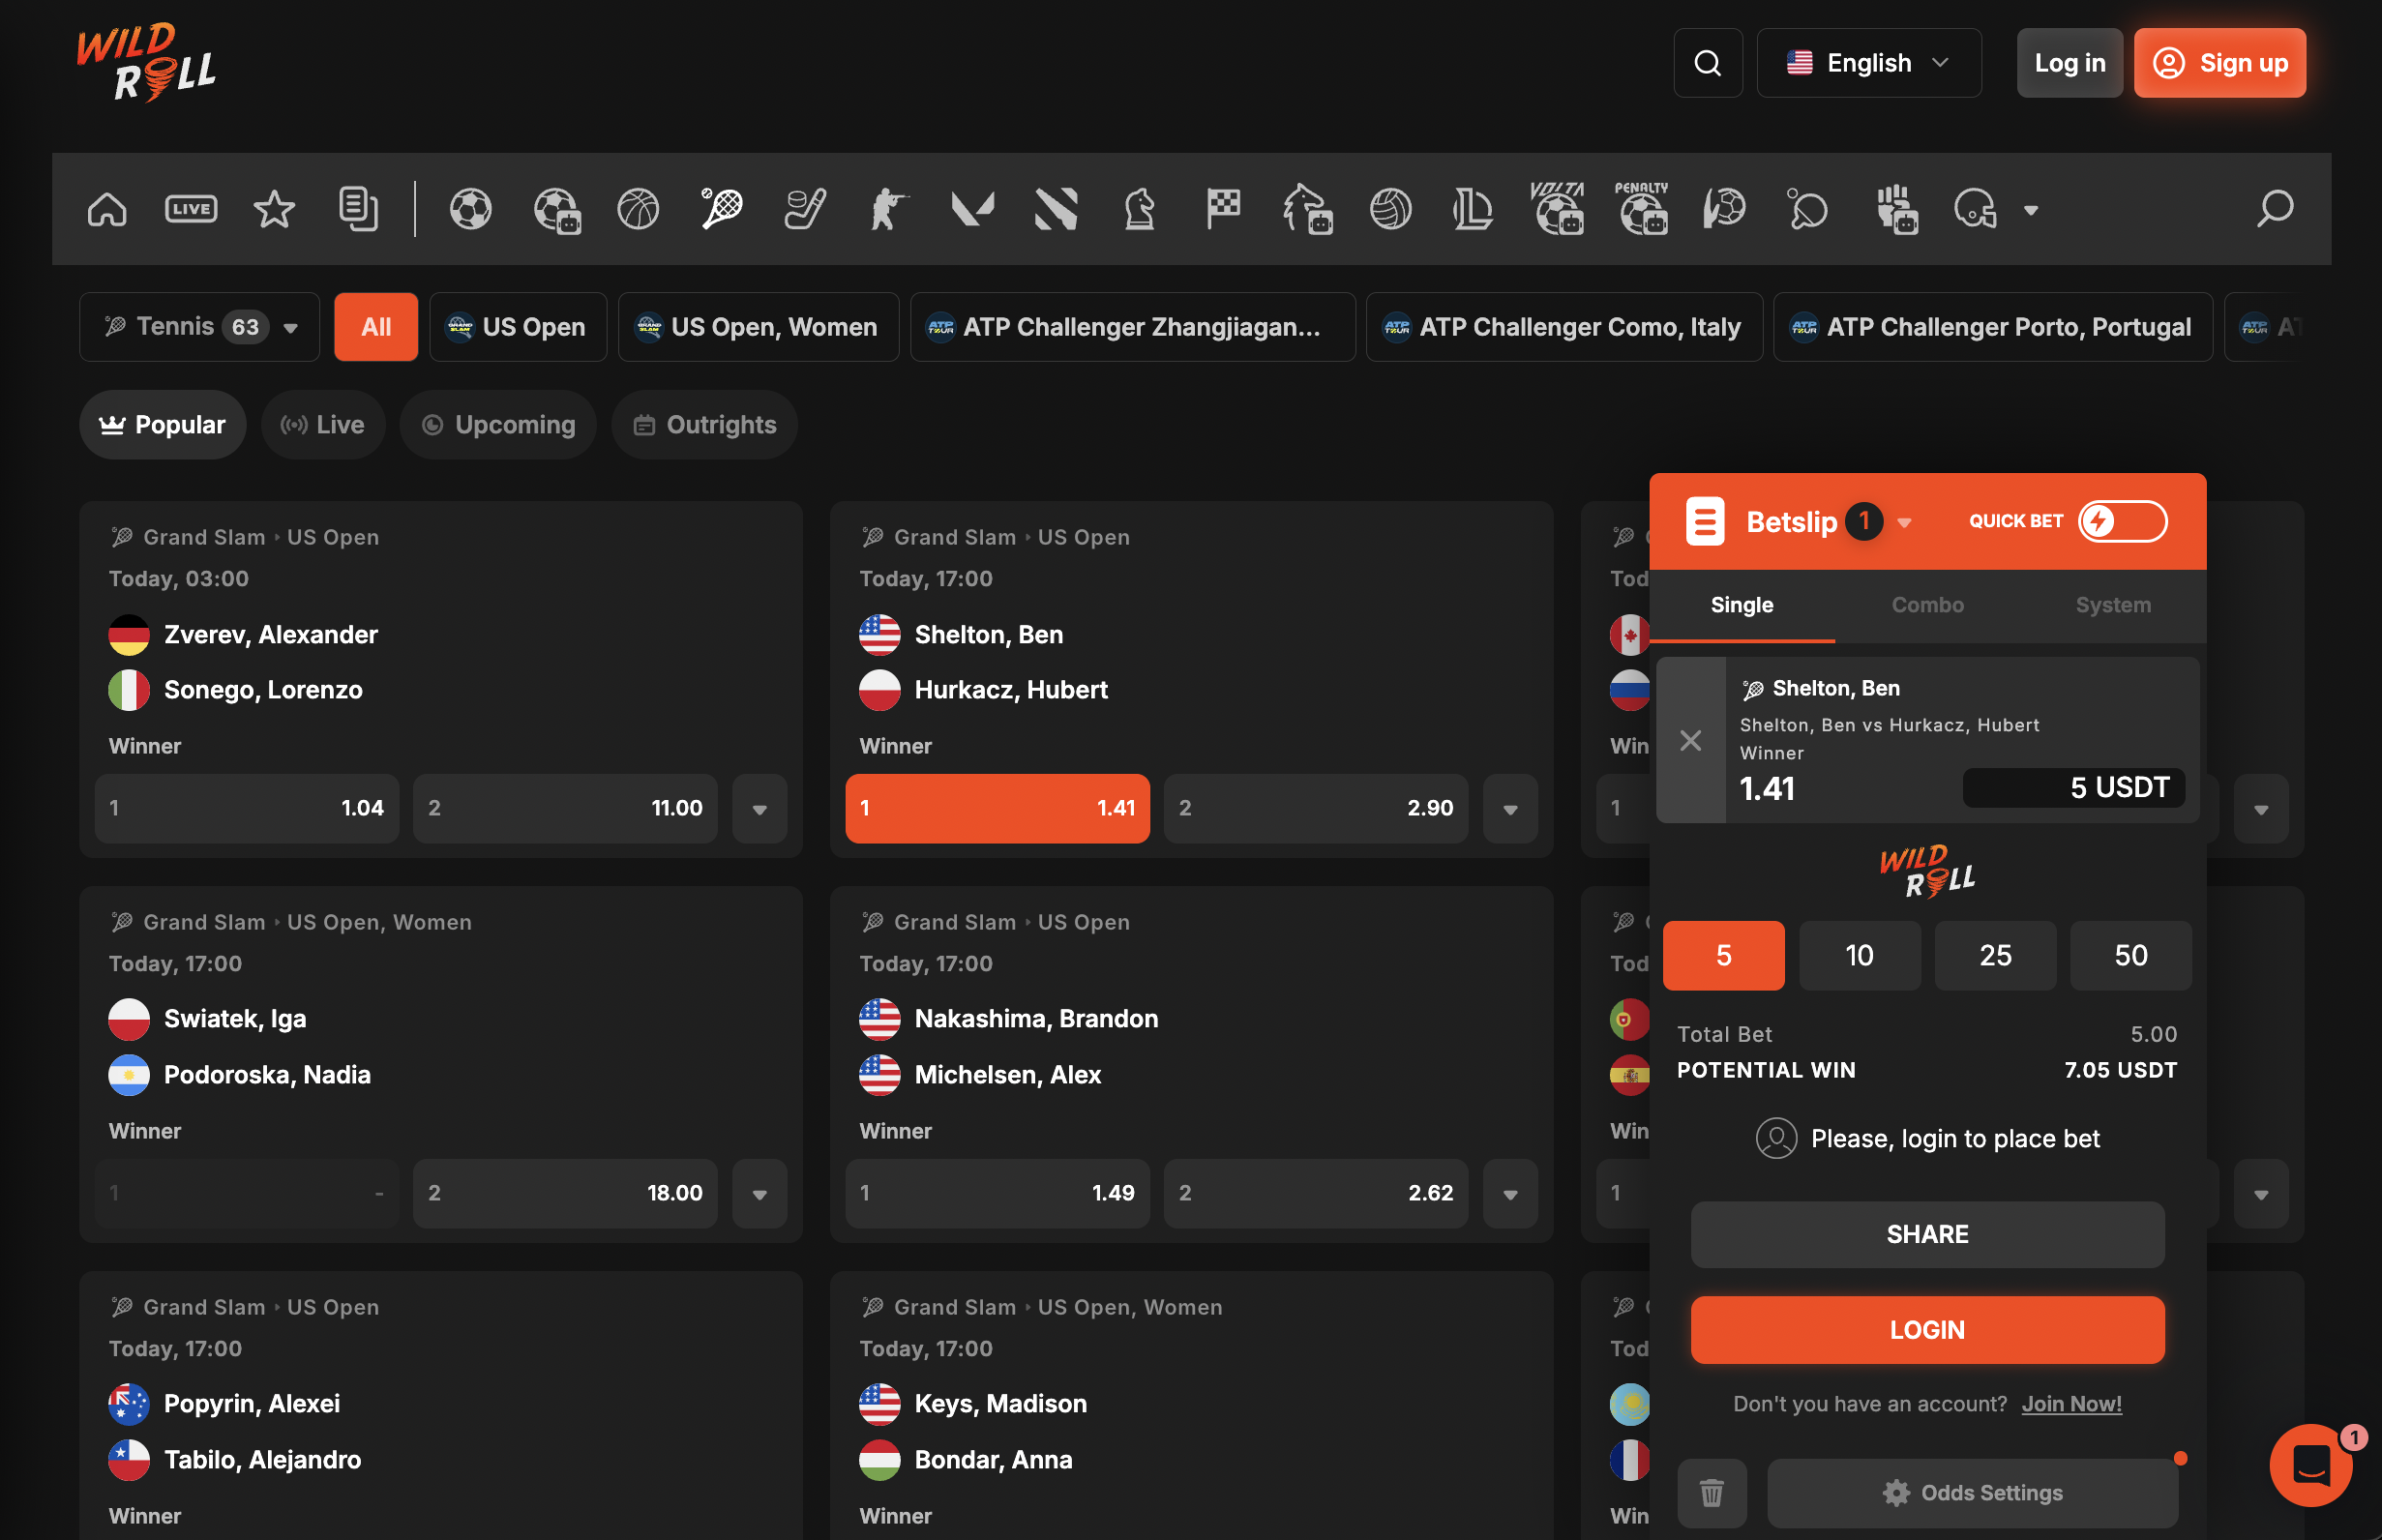Open the English language dropdown
This screenshot has height=1540, width=2382.
tap(1868, 63)
